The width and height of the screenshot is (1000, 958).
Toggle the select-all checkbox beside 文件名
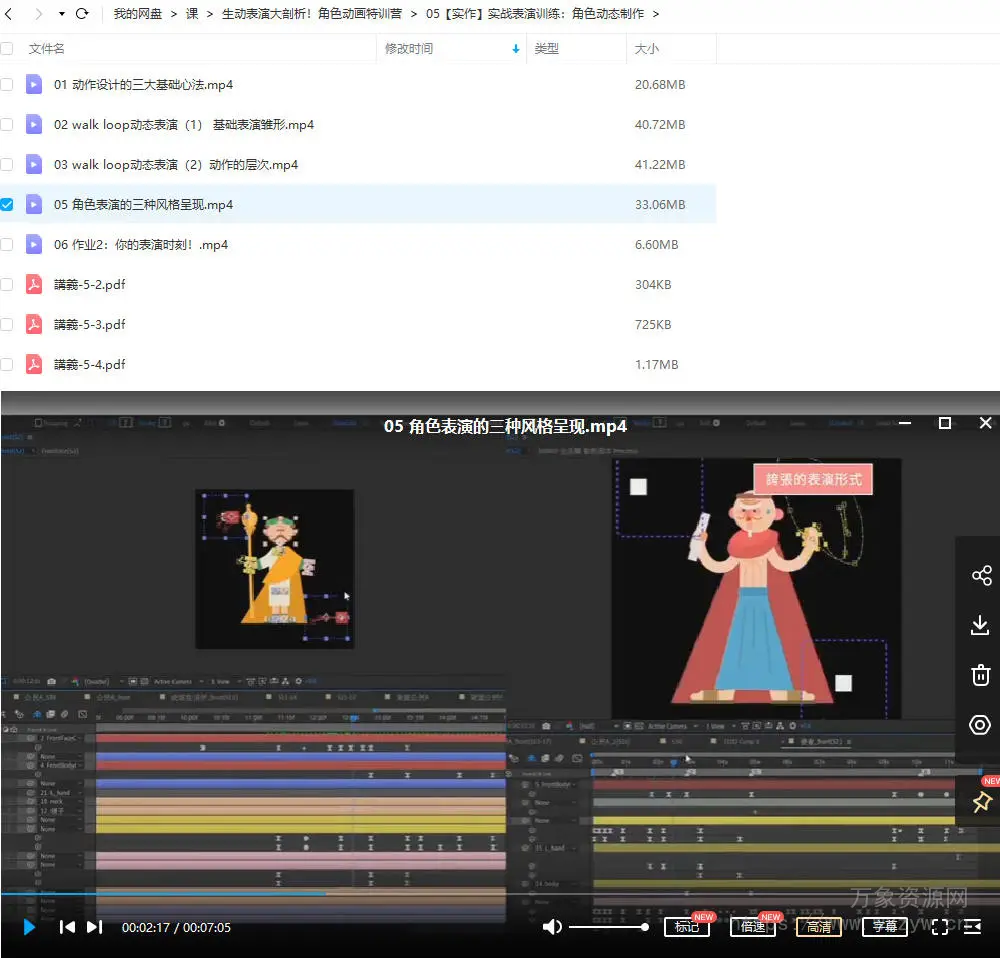7,49
